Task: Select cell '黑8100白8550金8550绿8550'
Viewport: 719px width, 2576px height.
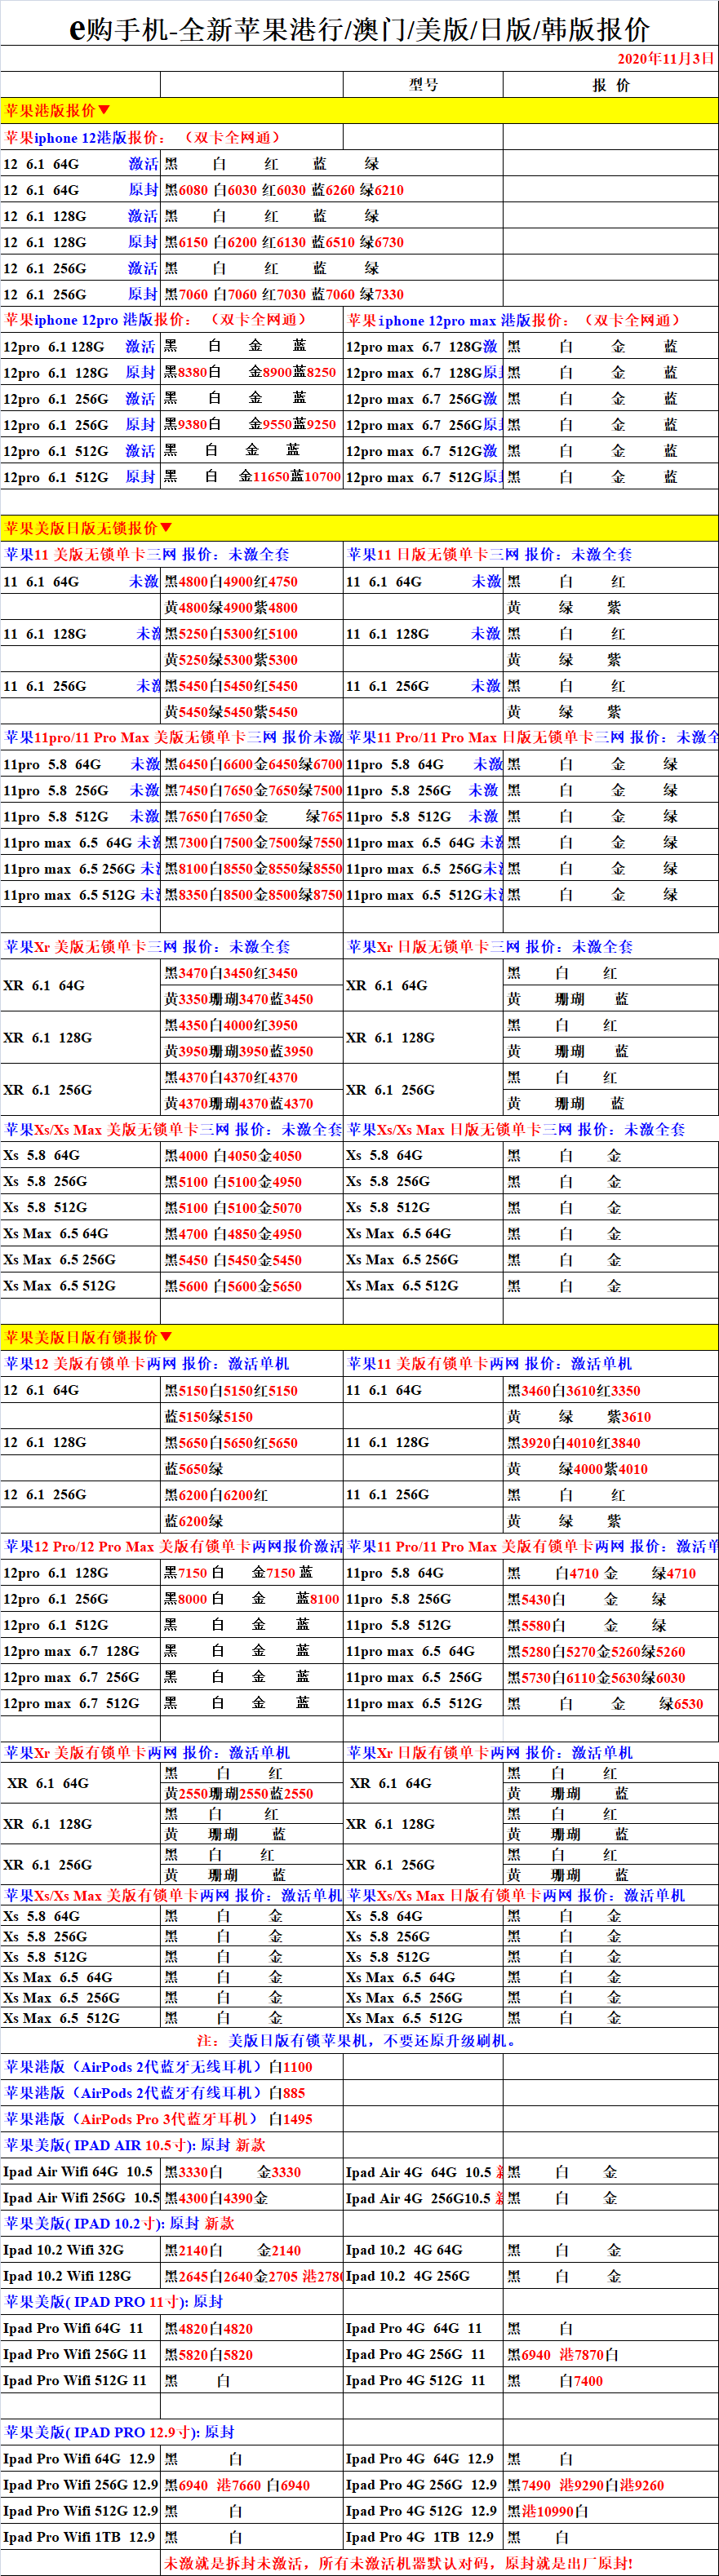Action: [x=252, y=868]
